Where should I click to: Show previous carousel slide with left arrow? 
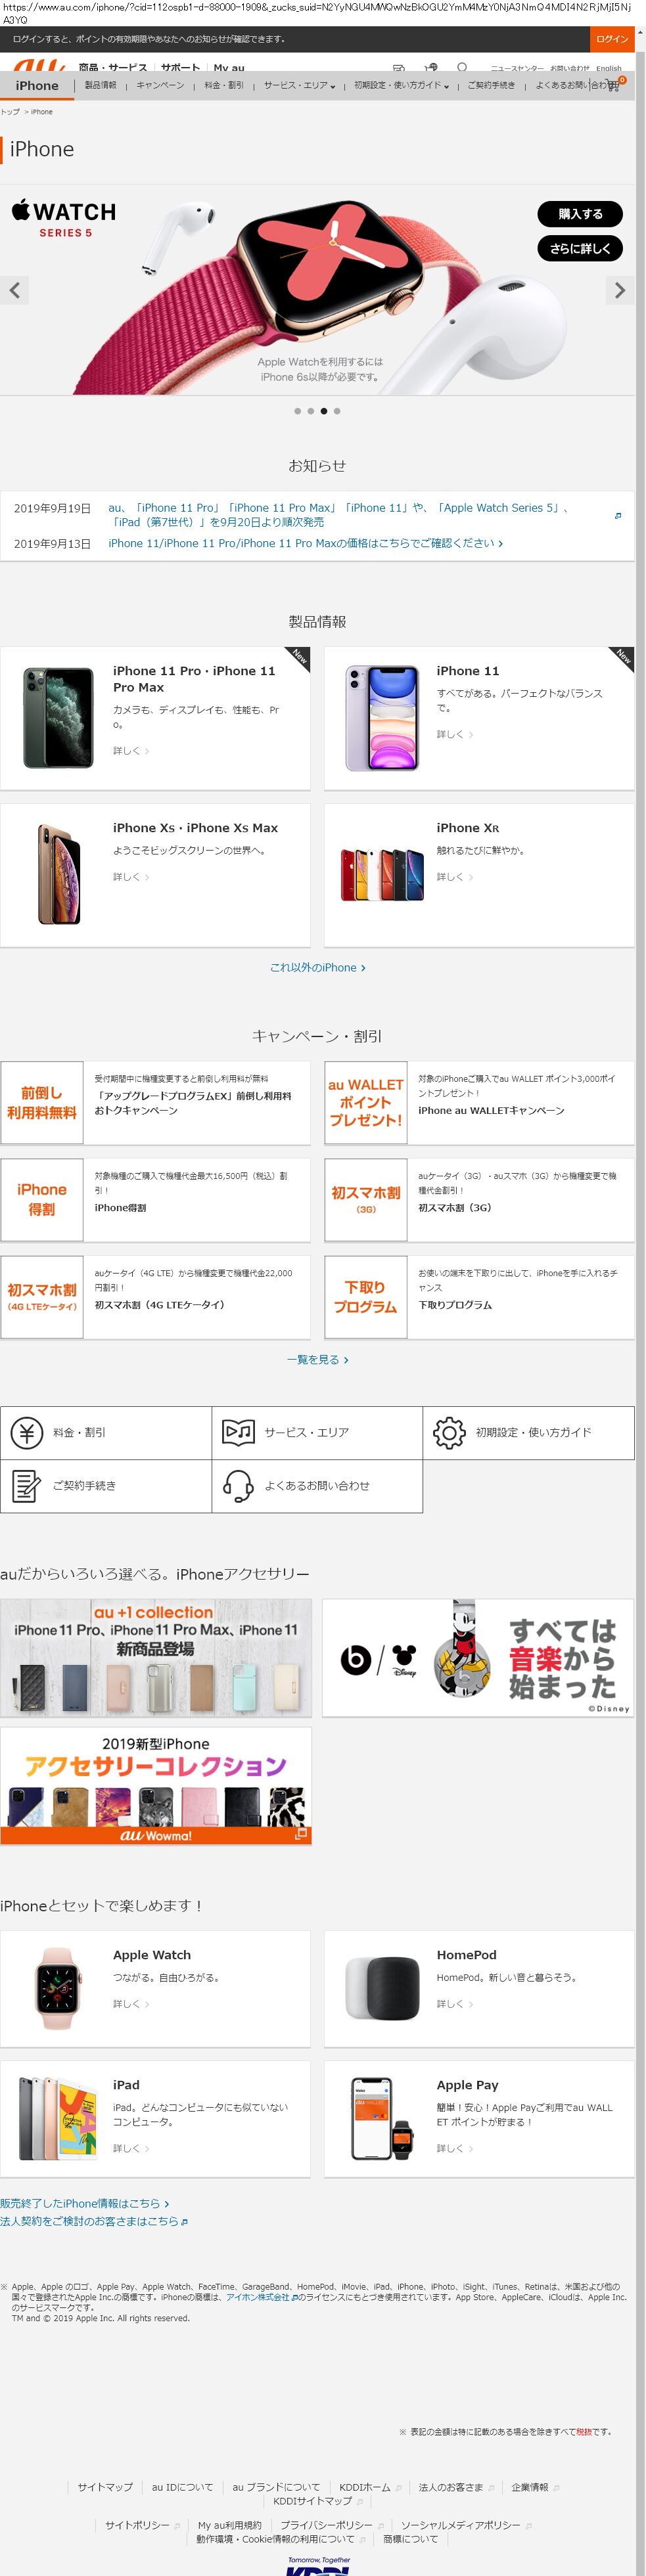pyautogui.click(x=14, y=290)
